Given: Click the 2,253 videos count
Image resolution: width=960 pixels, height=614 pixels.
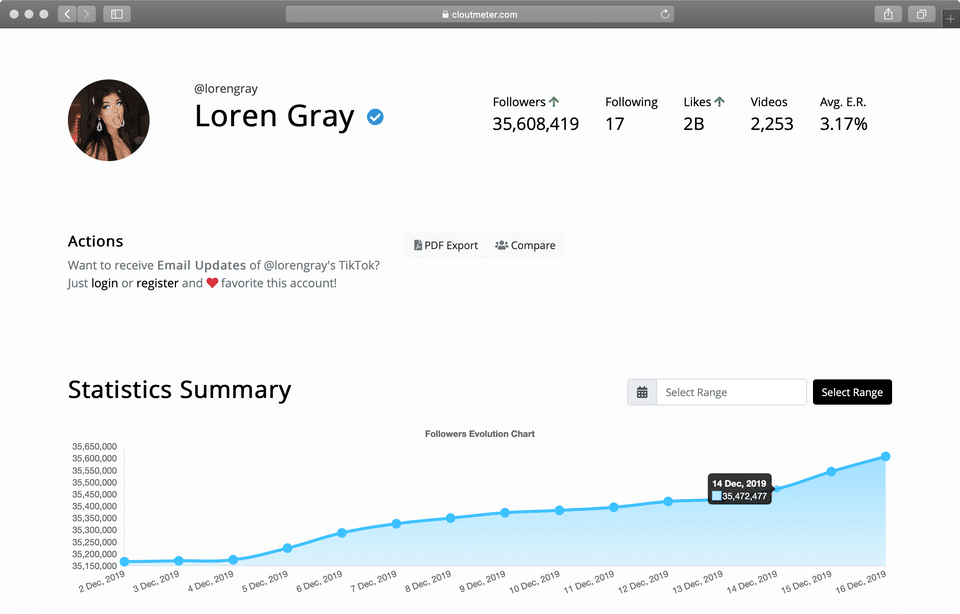Looking at the screenshot, I should pos(771,124).
